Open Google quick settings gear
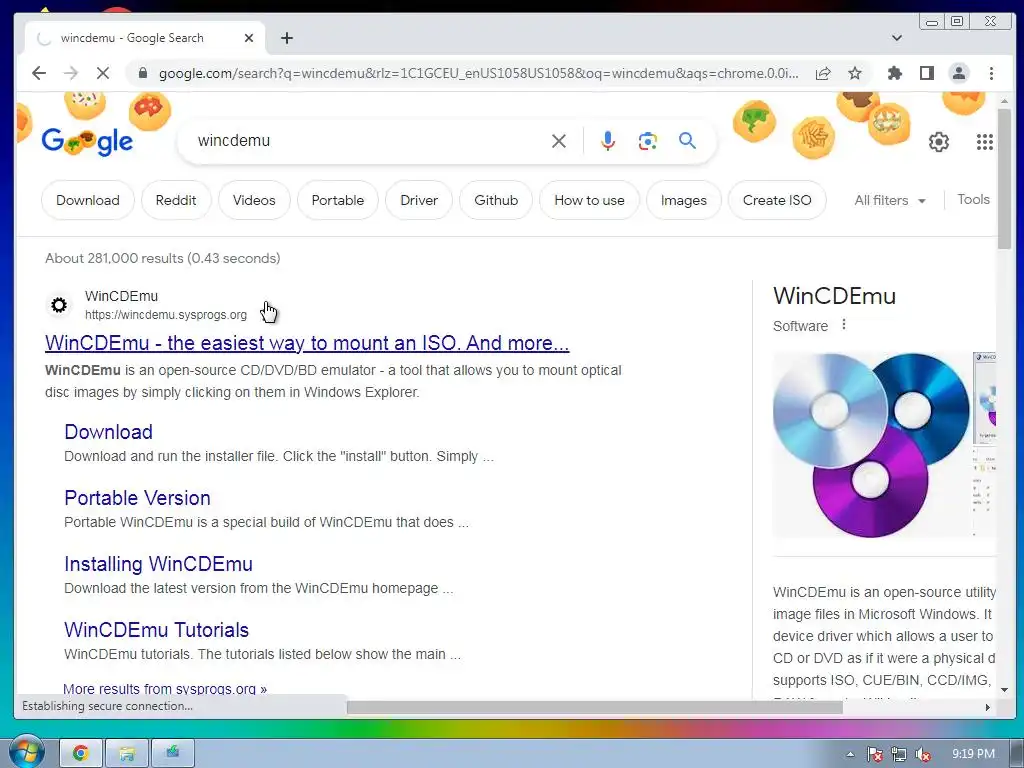 (938, 142)
